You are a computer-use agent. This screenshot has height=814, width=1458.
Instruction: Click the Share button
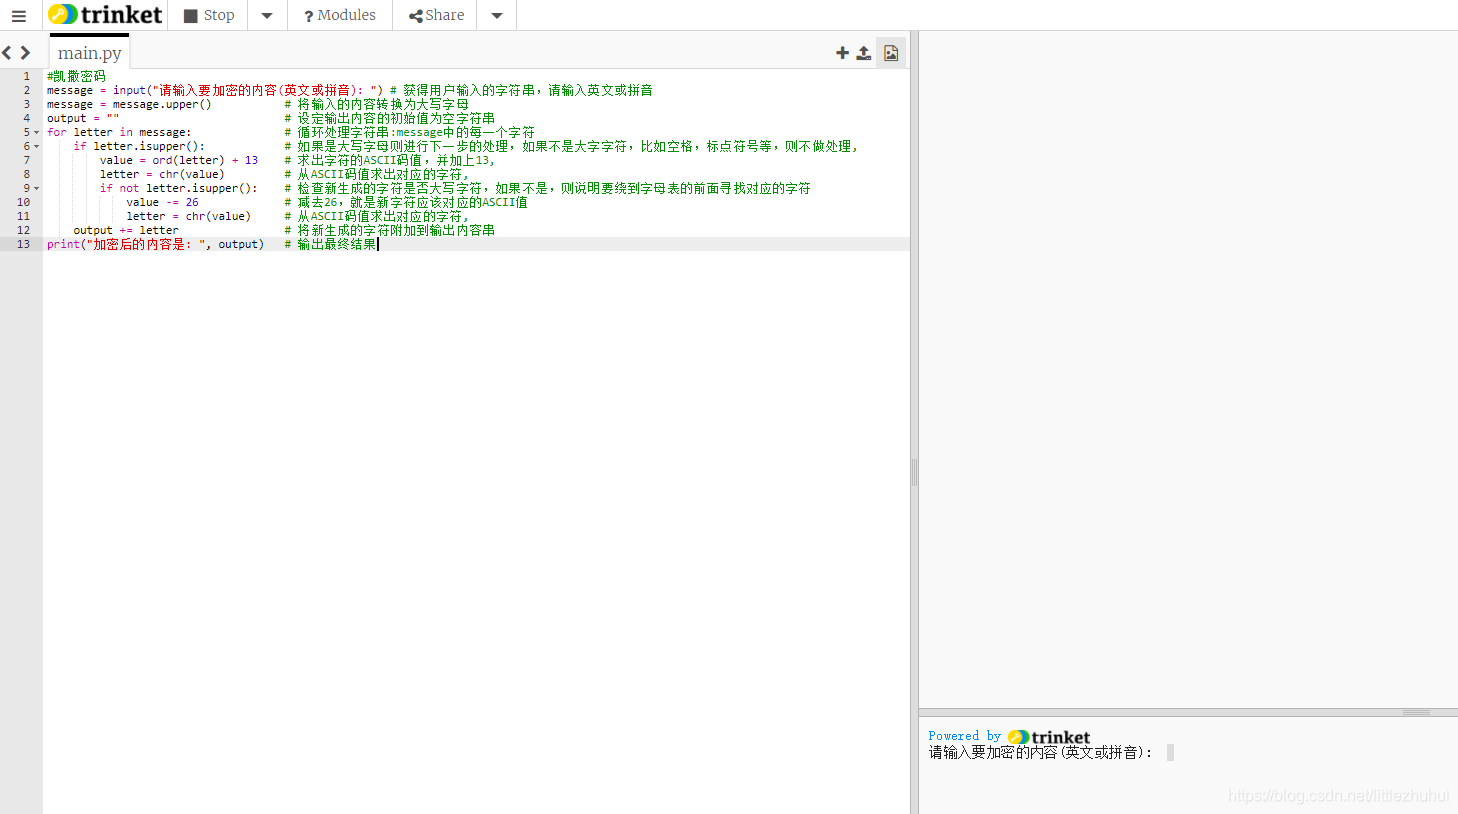pyautogui.click(x=436, y=15)
